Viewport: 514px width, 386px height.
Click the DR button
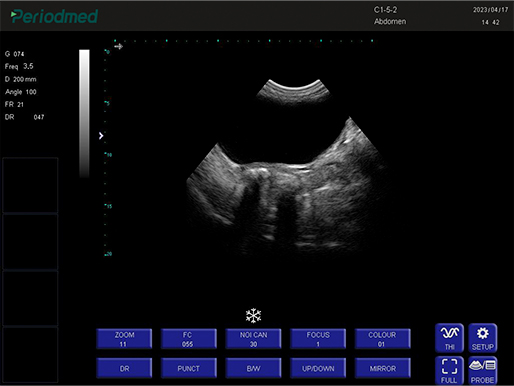(x=124, y=368)
